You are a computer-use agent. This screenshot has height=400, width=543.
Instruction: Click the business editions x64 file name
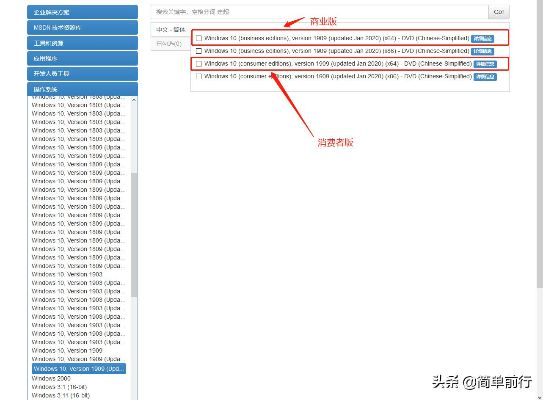pyautogui.click(x=337, y=38)
